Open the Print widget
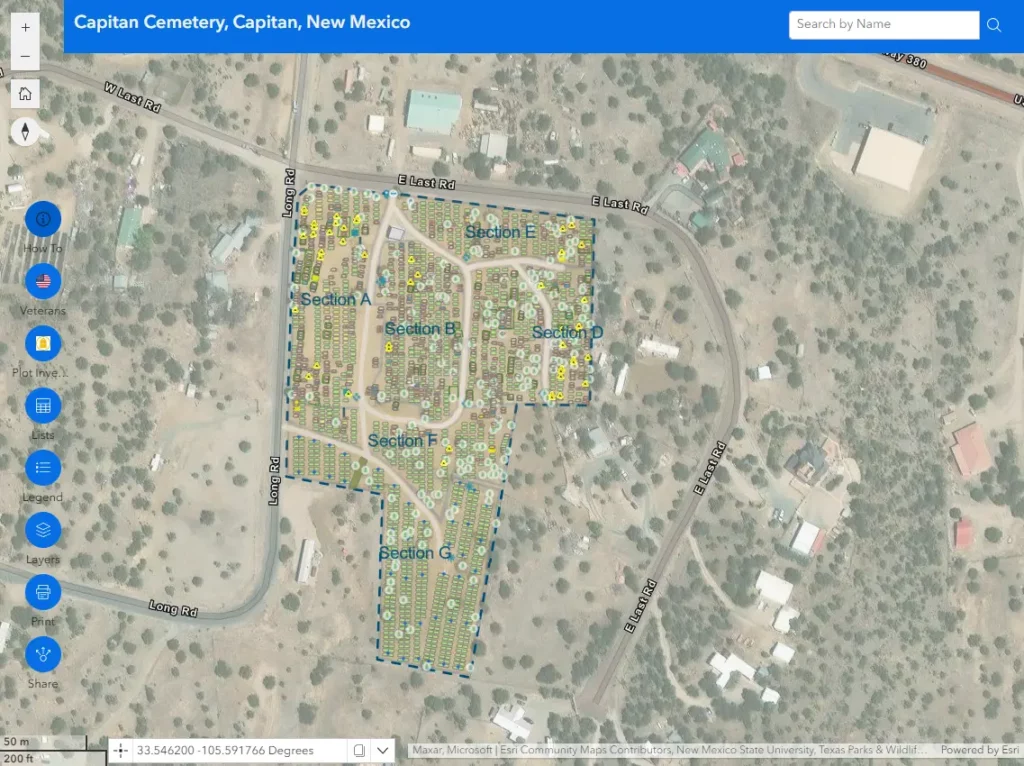Viewport: 1024px width, 766px height. click(x=43, y=592)
